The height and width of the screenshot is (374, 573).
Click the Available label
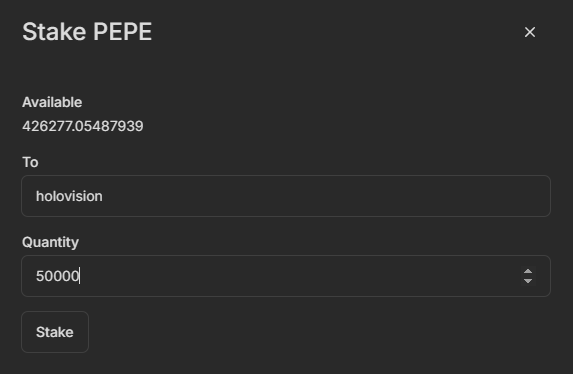click(52, 102)
